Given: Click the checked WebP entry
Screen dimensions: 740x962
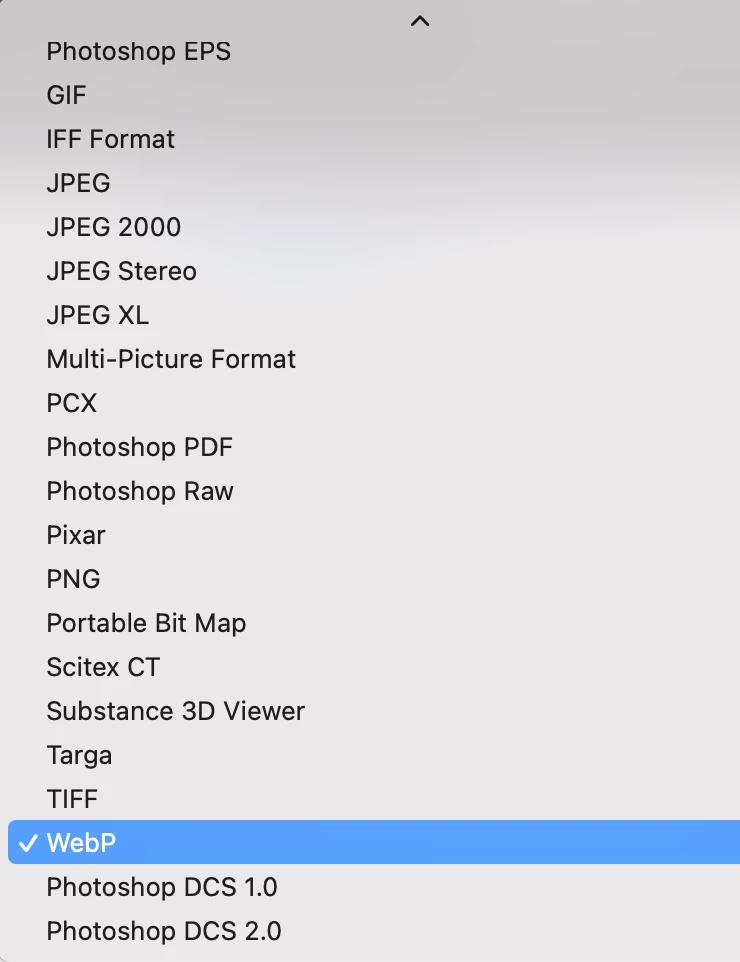Looking at the screenshot, I should [x=374, y=842].
